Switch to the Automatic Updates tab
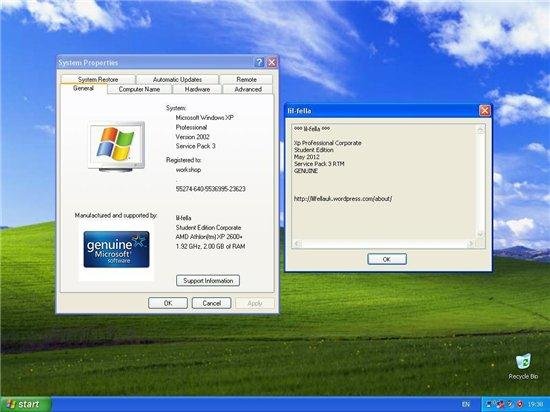 (x=177, y=80)
